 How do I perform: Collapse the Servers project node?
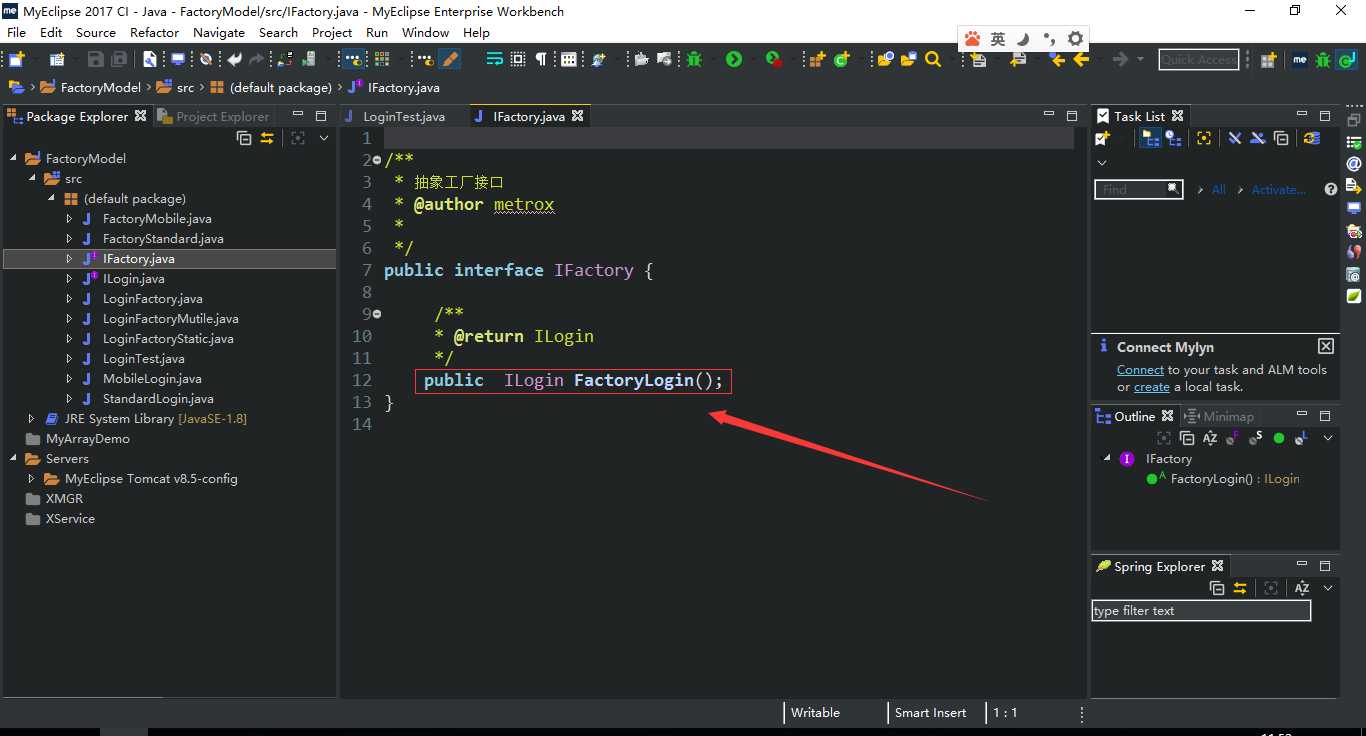point(13,458)
